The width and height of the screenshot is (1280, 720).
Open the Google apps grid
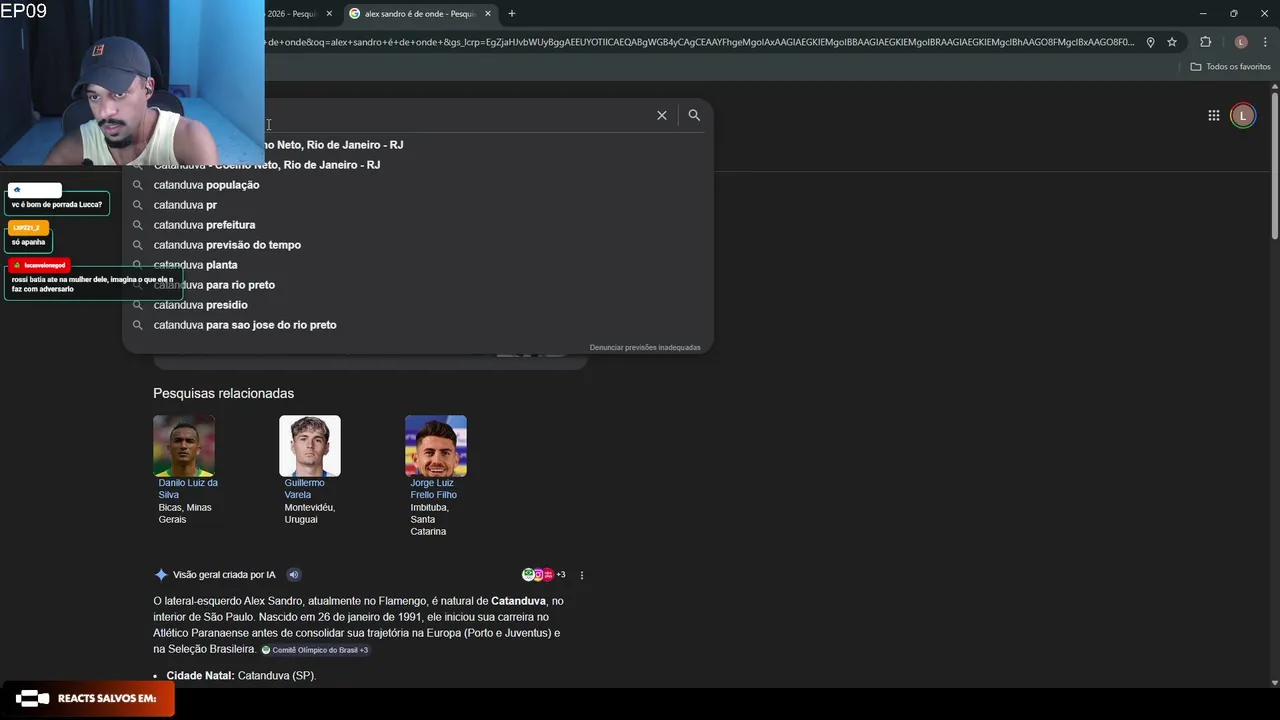(x=1213, y=116)
